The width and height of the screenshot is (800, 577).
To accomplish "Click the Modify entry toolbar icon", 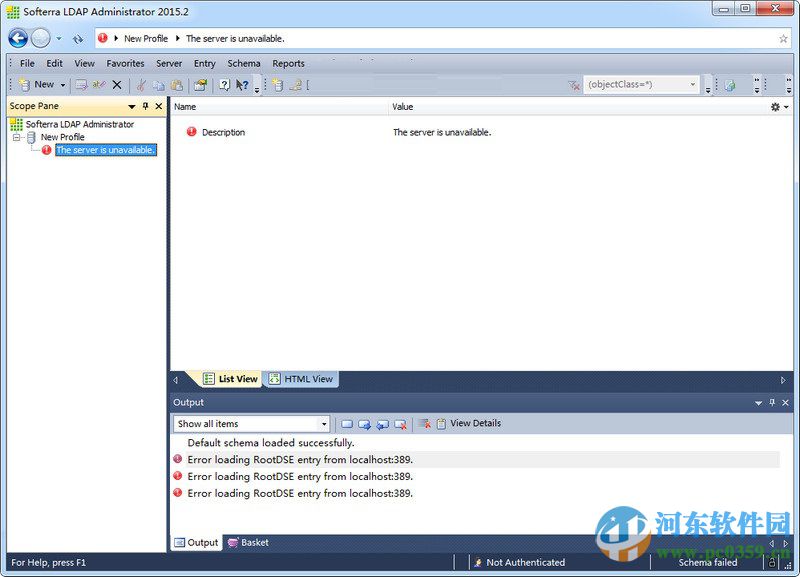I will 81,85.
